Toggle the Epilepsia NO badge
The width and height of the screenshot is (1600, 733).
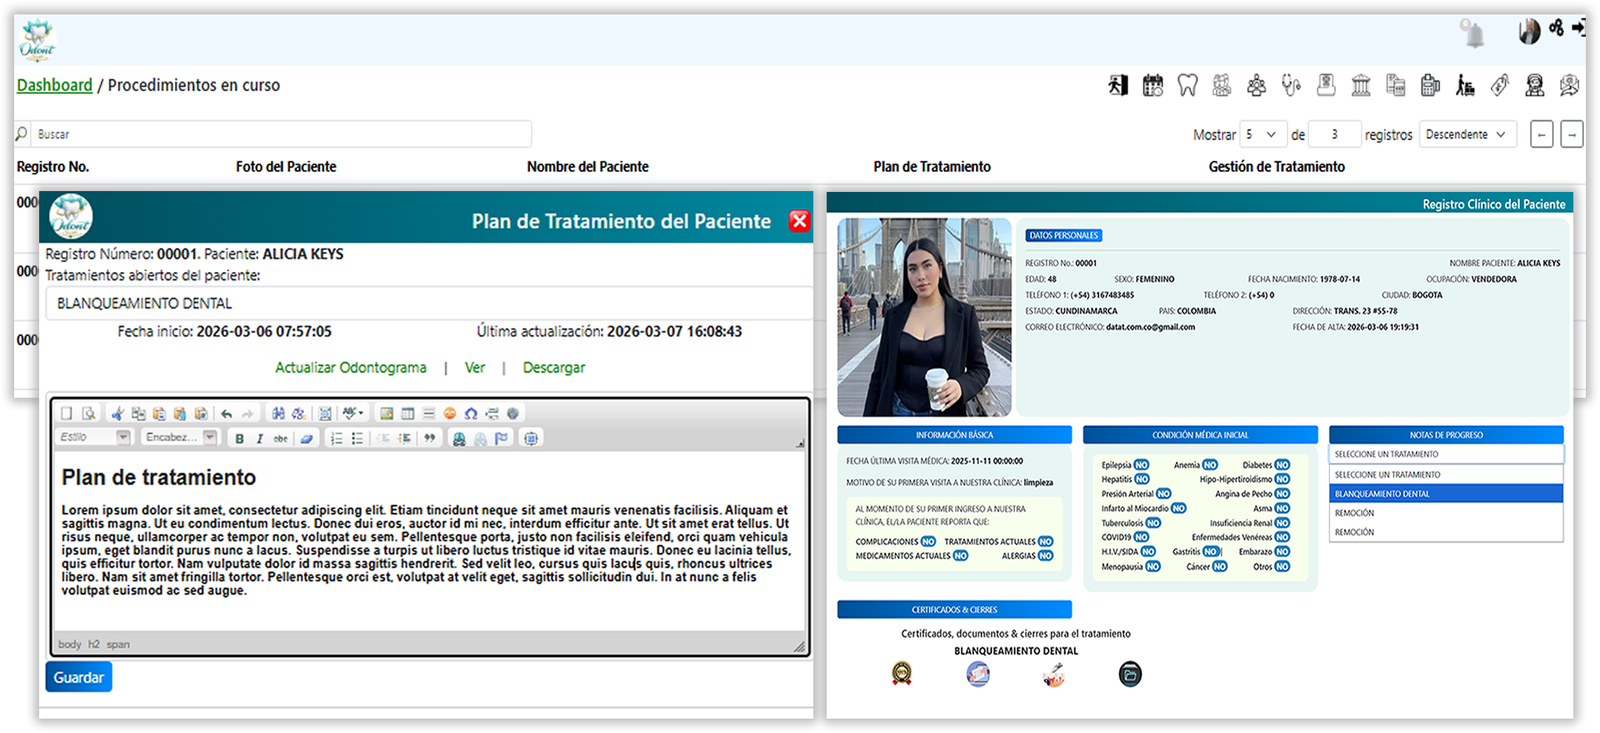click(1141, 465)
